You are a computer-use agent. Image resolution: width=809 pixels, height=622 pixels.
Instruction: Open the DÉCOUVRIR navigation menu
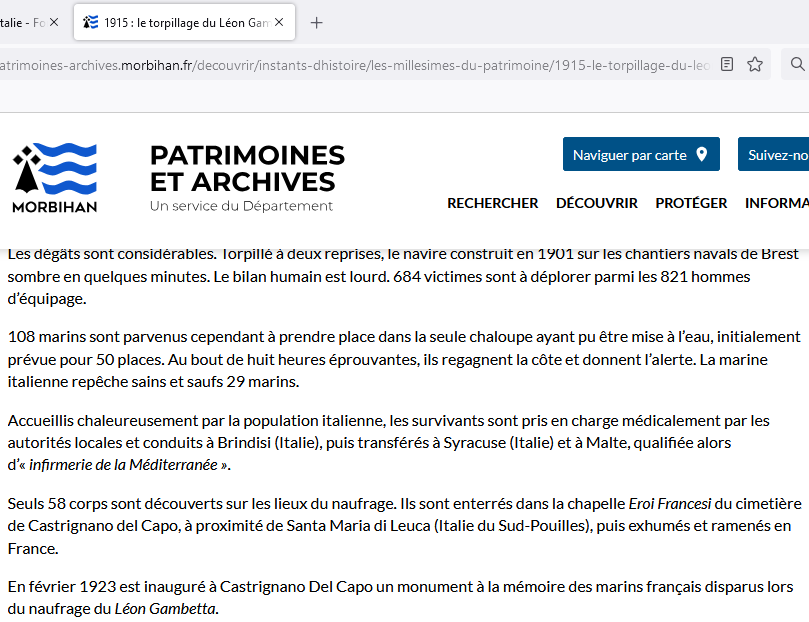[596, 203]
